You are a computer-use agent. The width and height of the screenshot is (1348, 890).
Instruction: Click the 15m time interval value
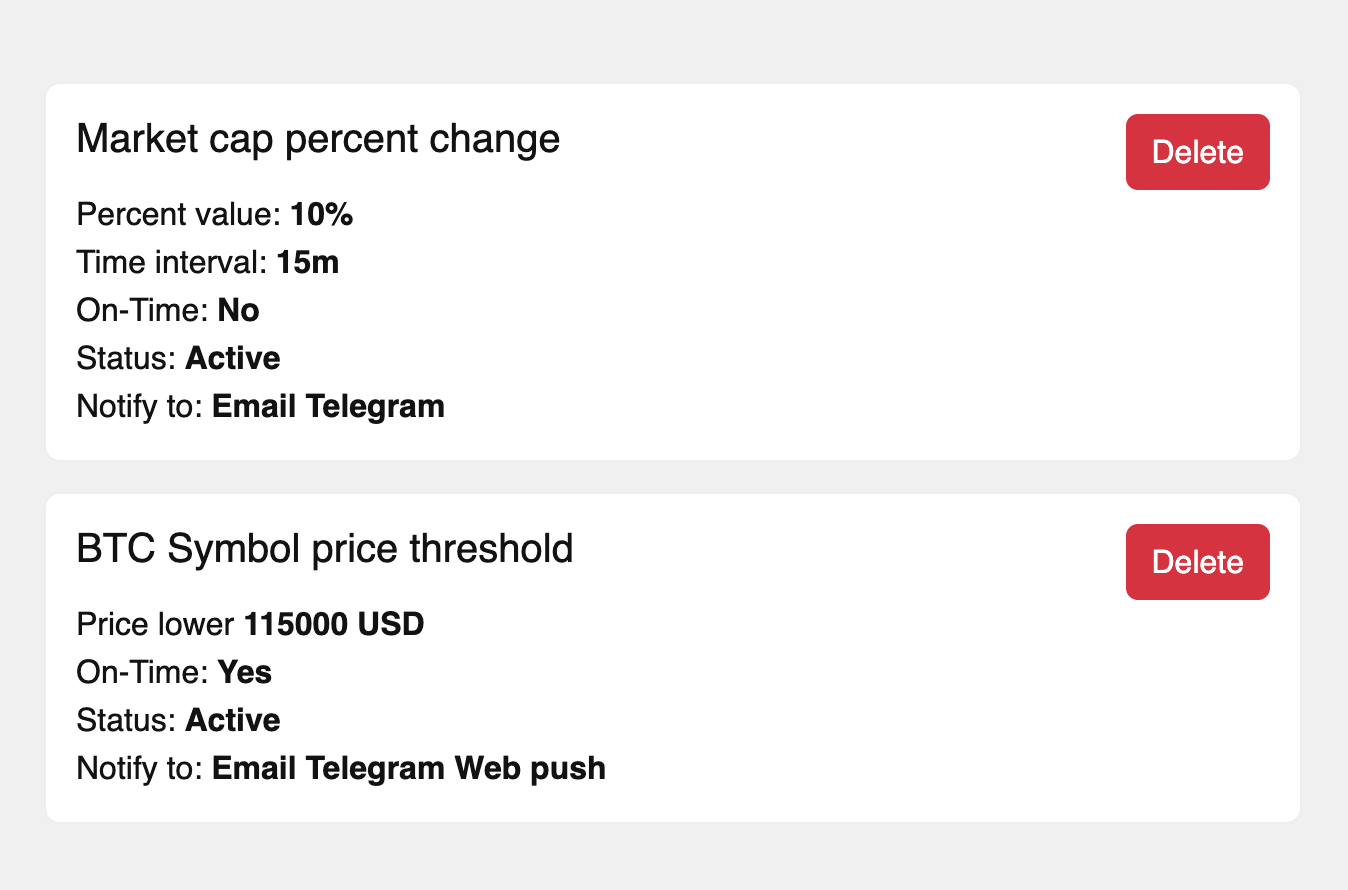[308, 263]
